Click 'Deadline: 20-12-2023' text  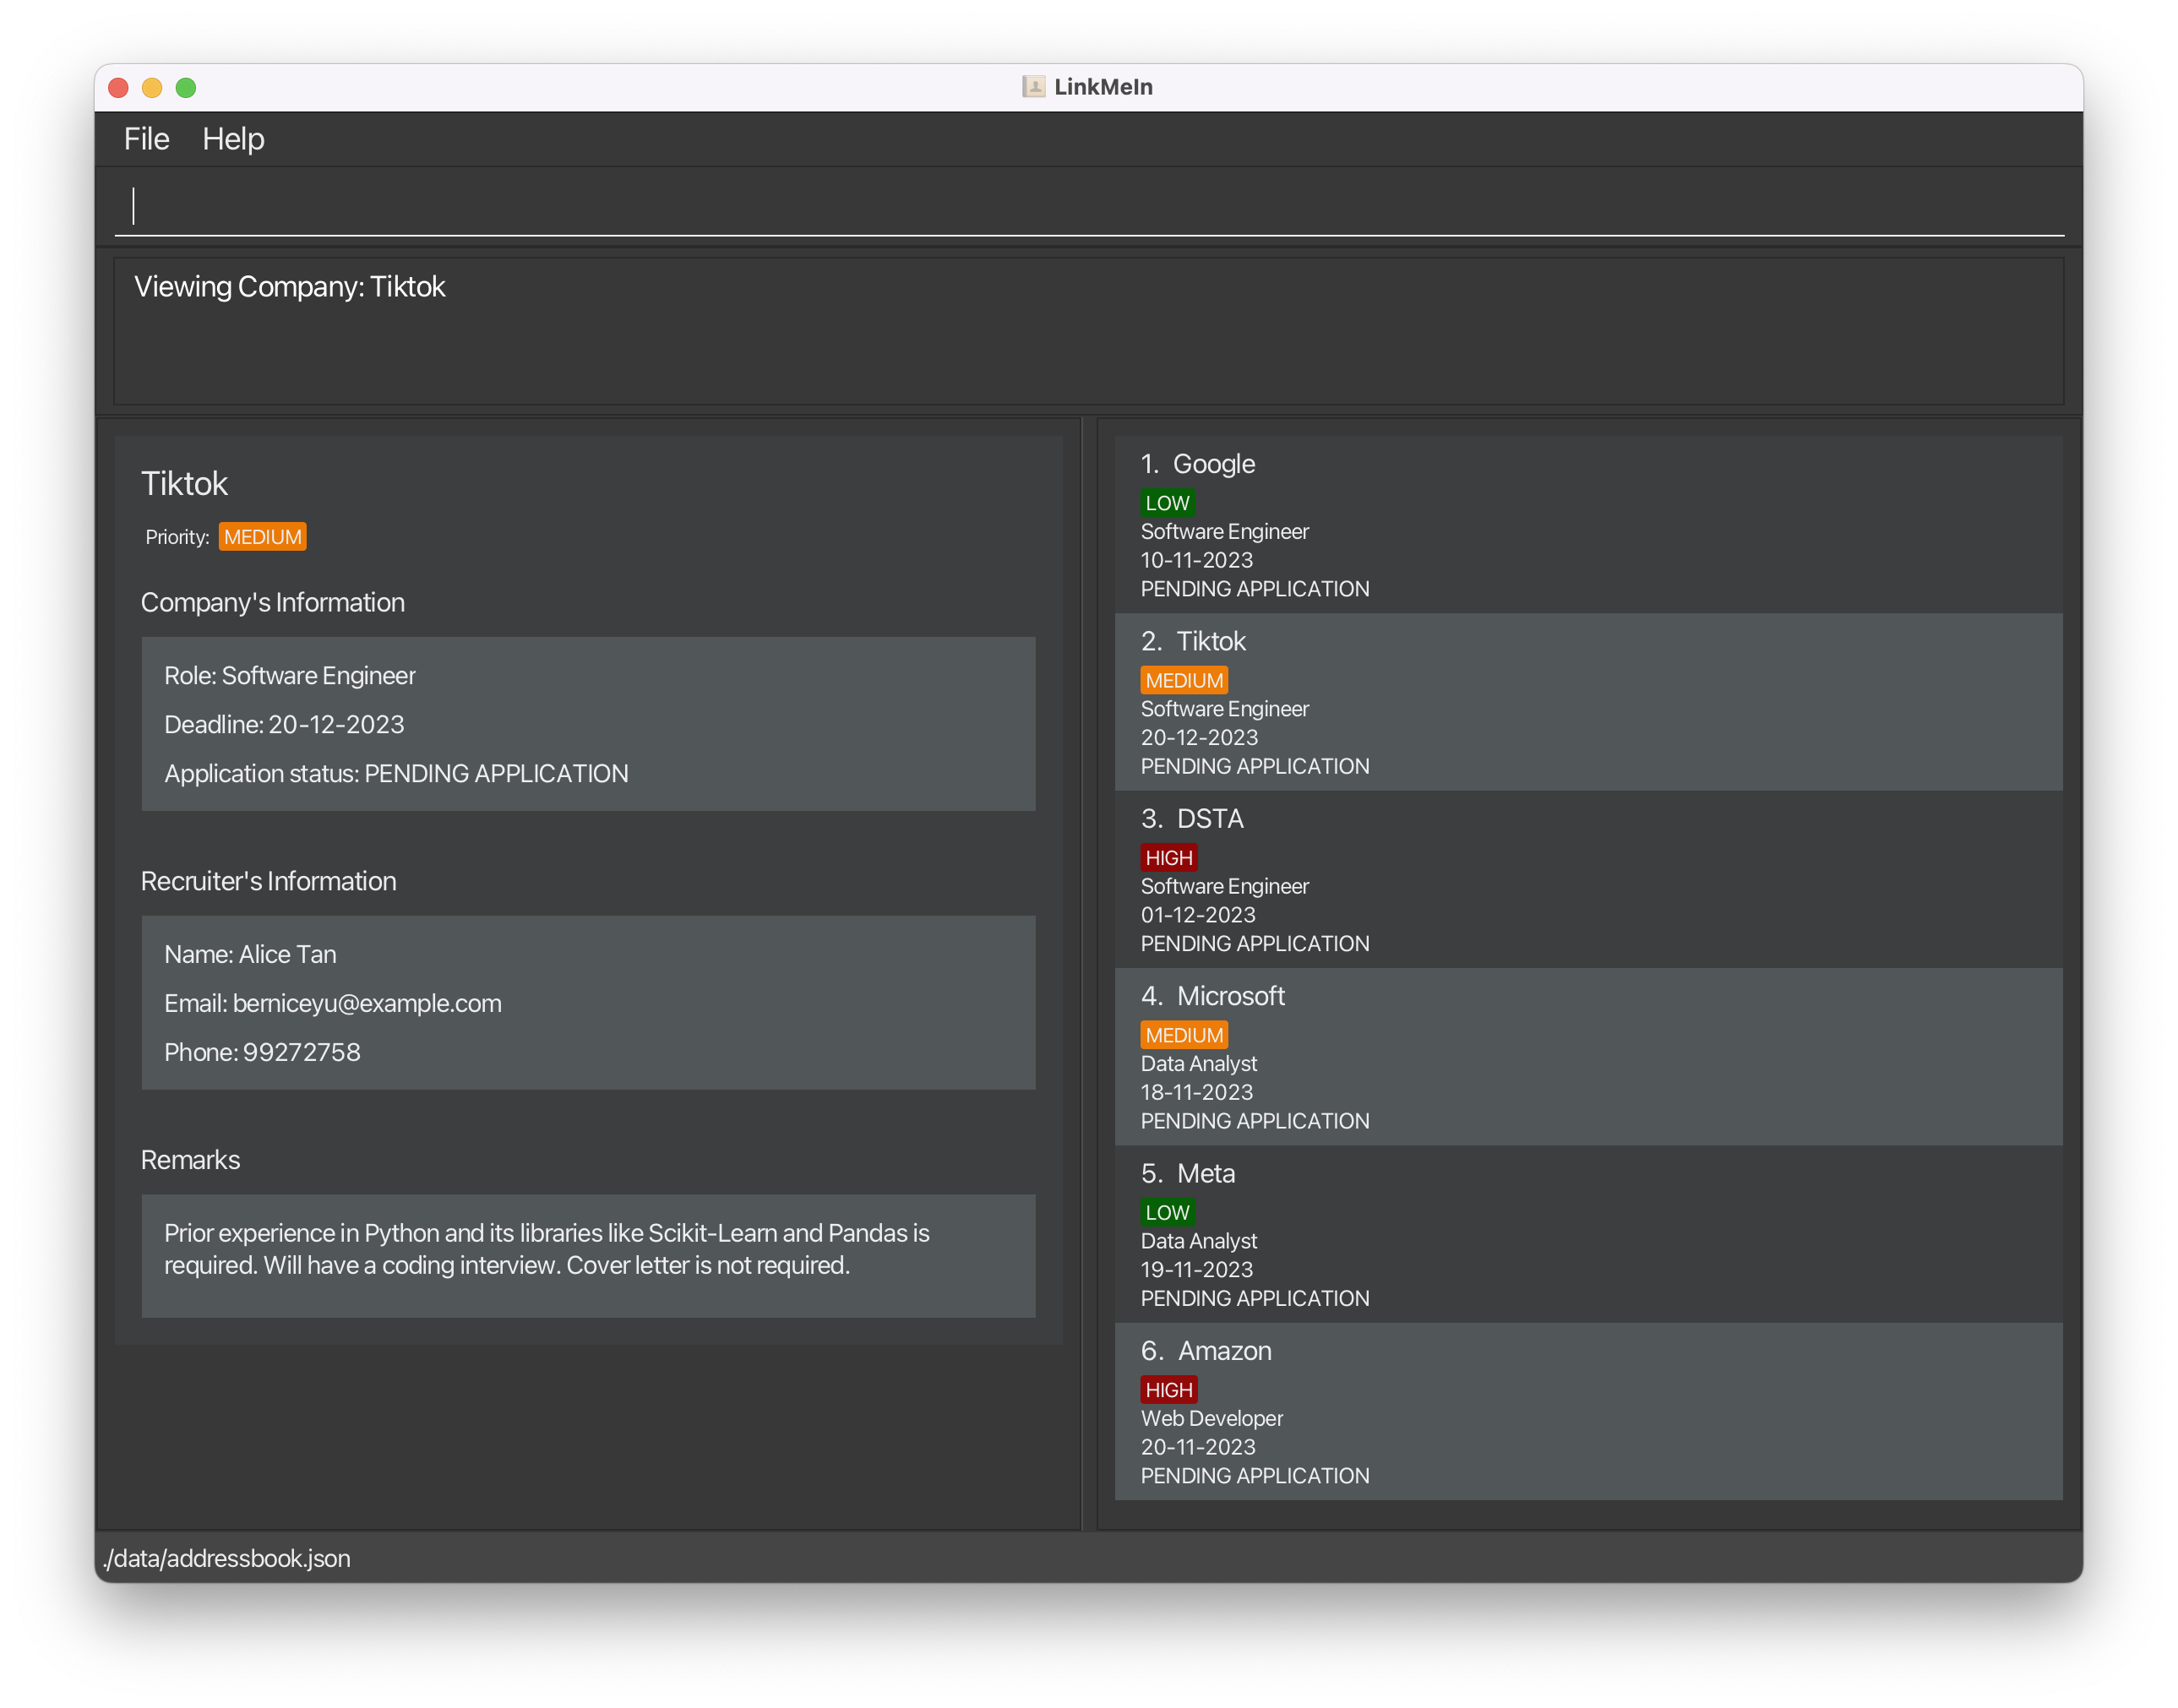tap(284, 725)
